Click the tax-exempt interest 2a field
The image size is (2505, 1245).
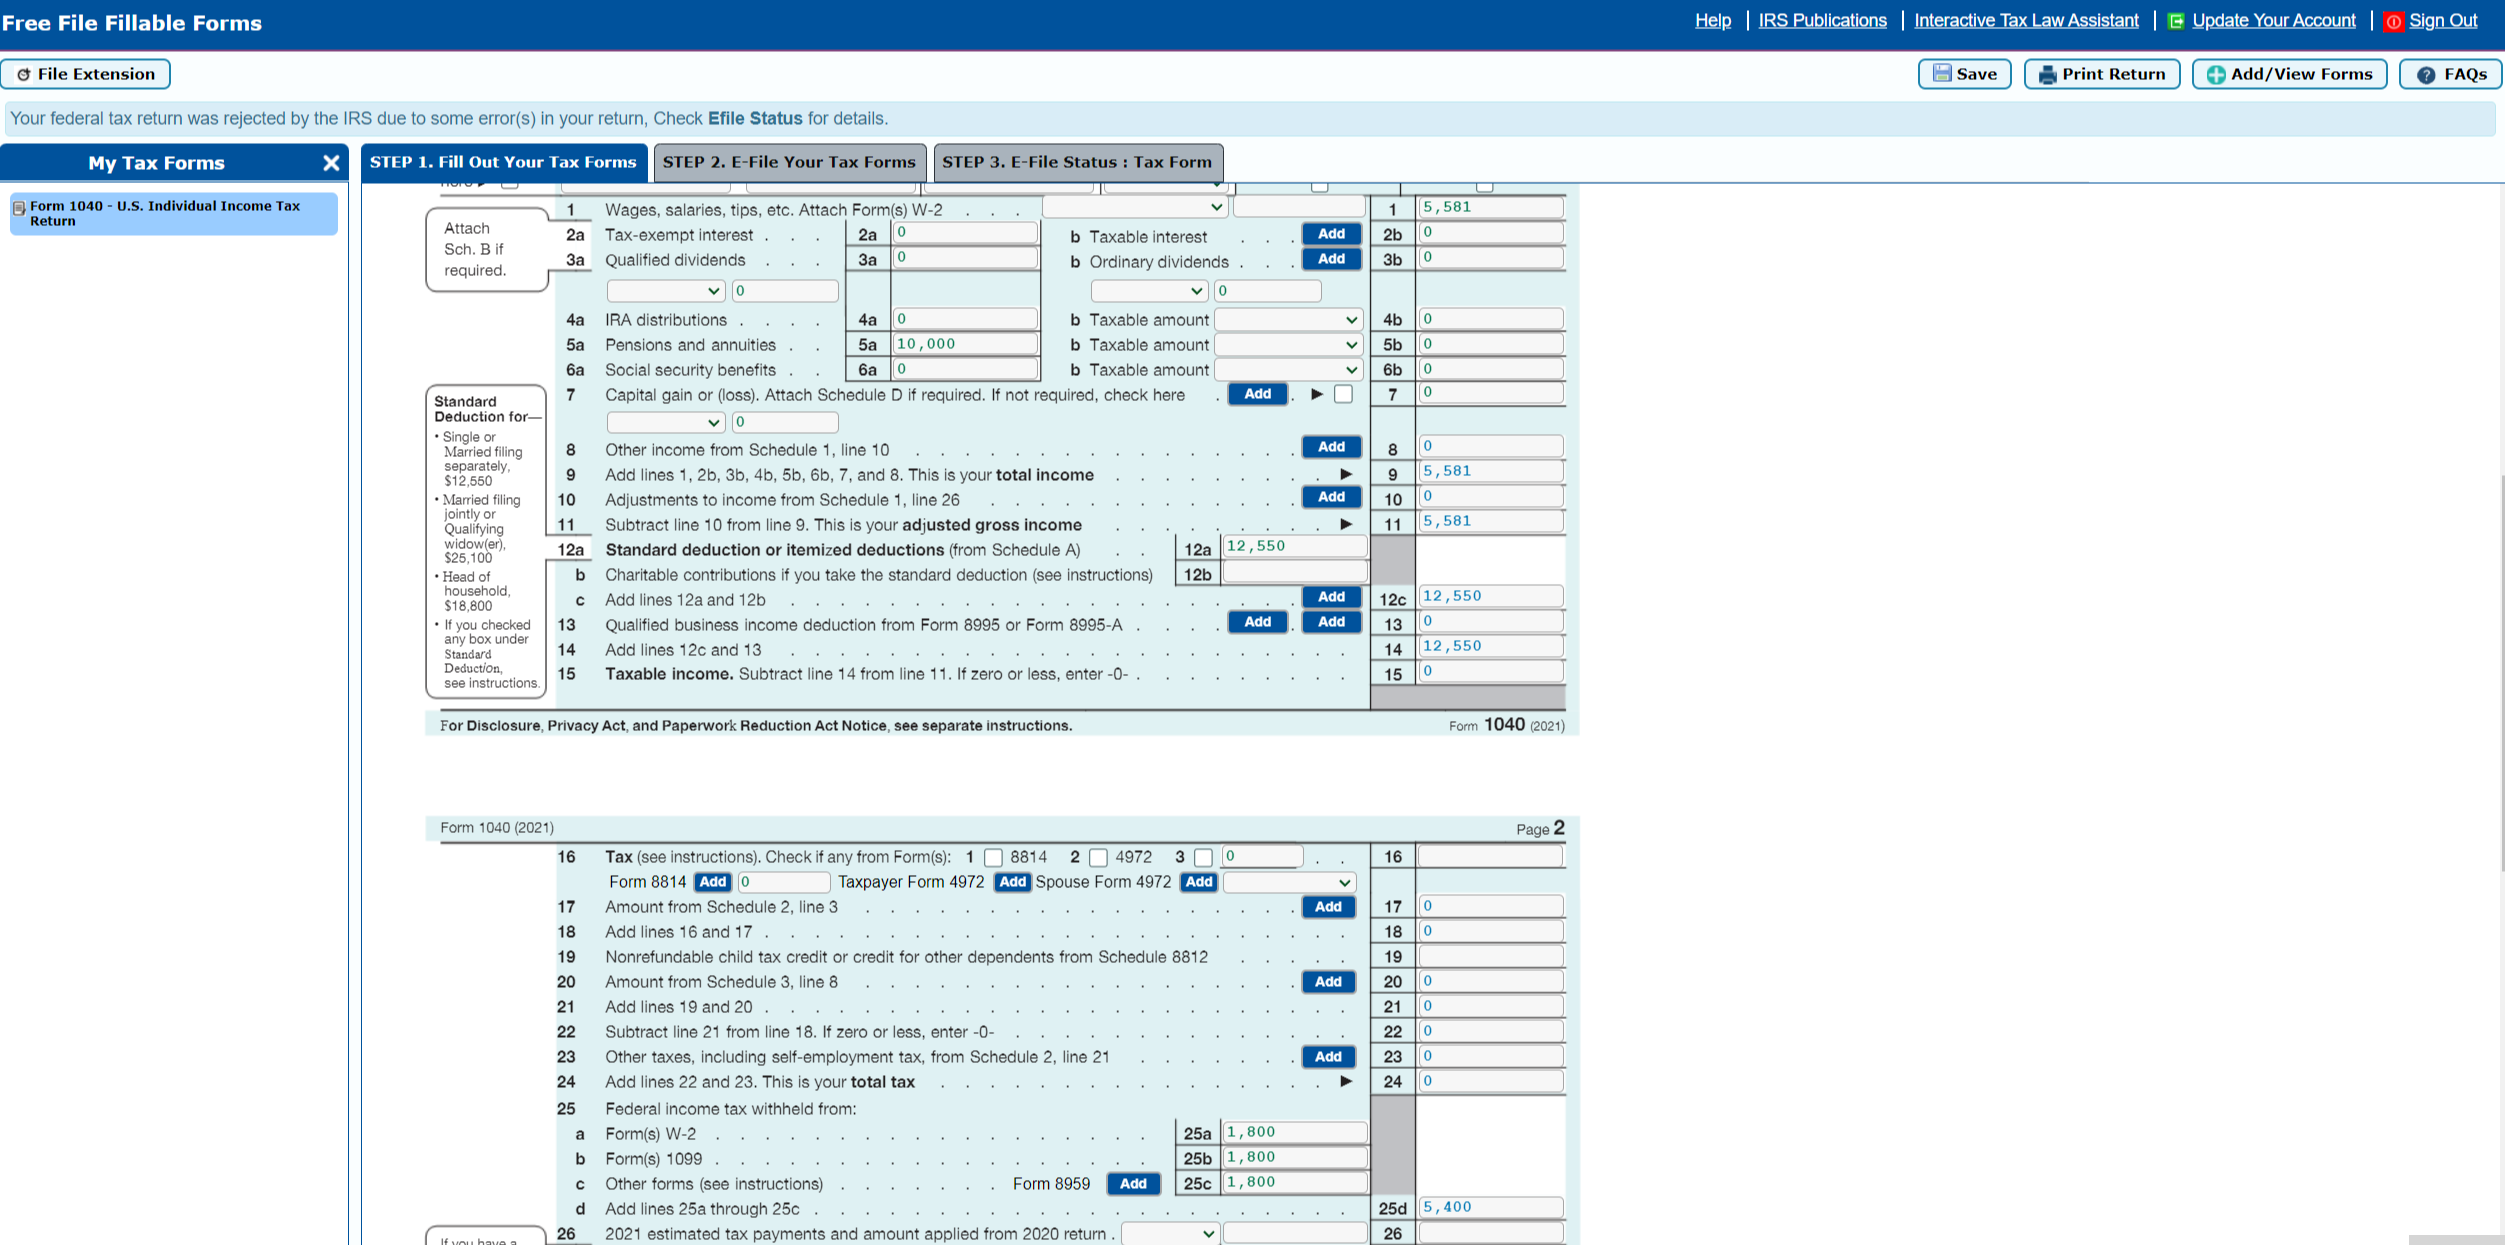click(965, 233)
